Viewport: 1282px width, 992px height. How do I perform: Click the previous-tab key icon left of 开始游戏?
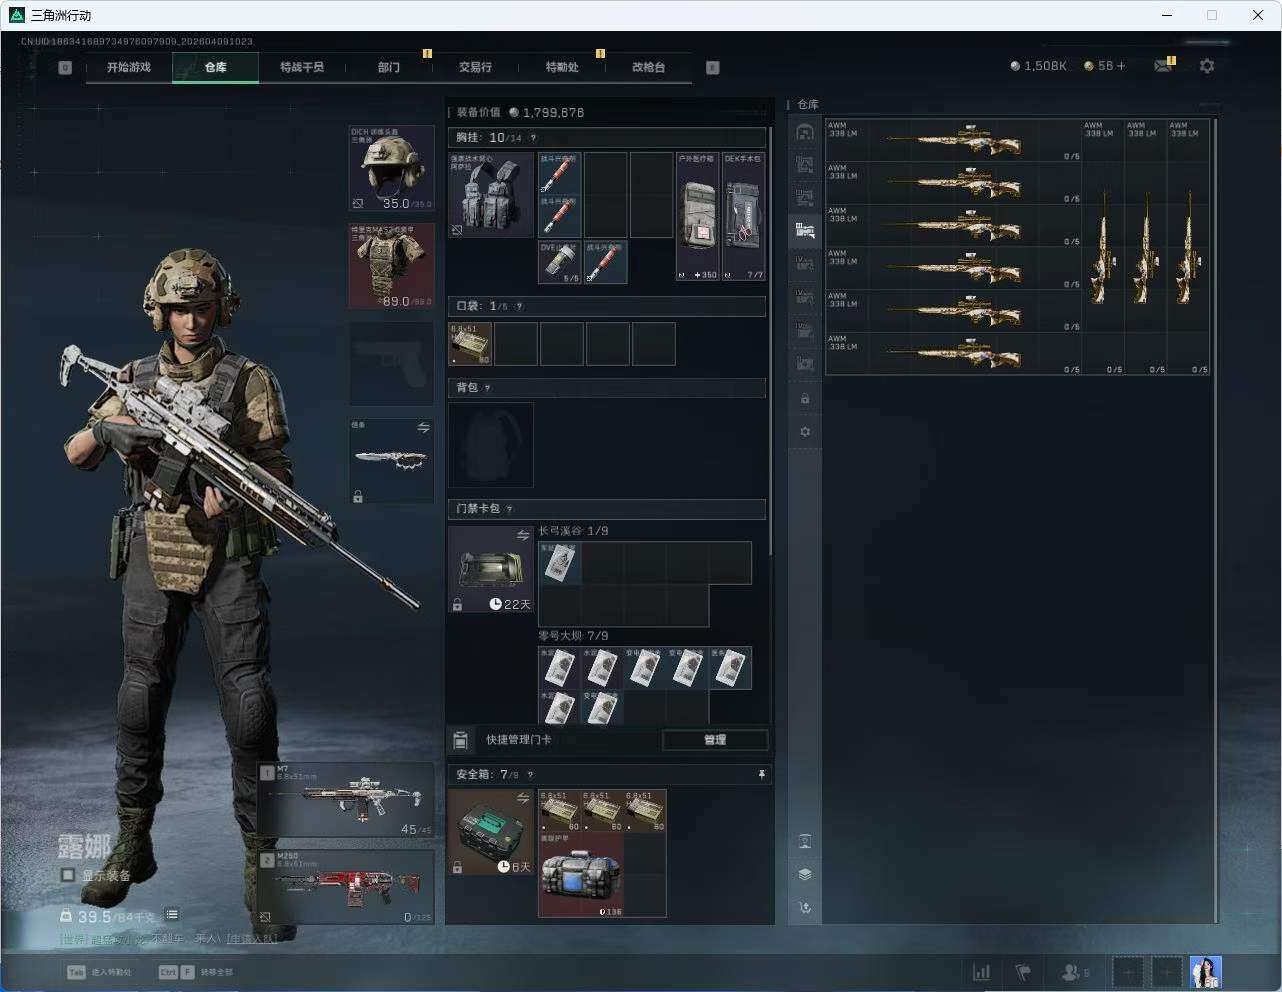[x=65, y=68]
